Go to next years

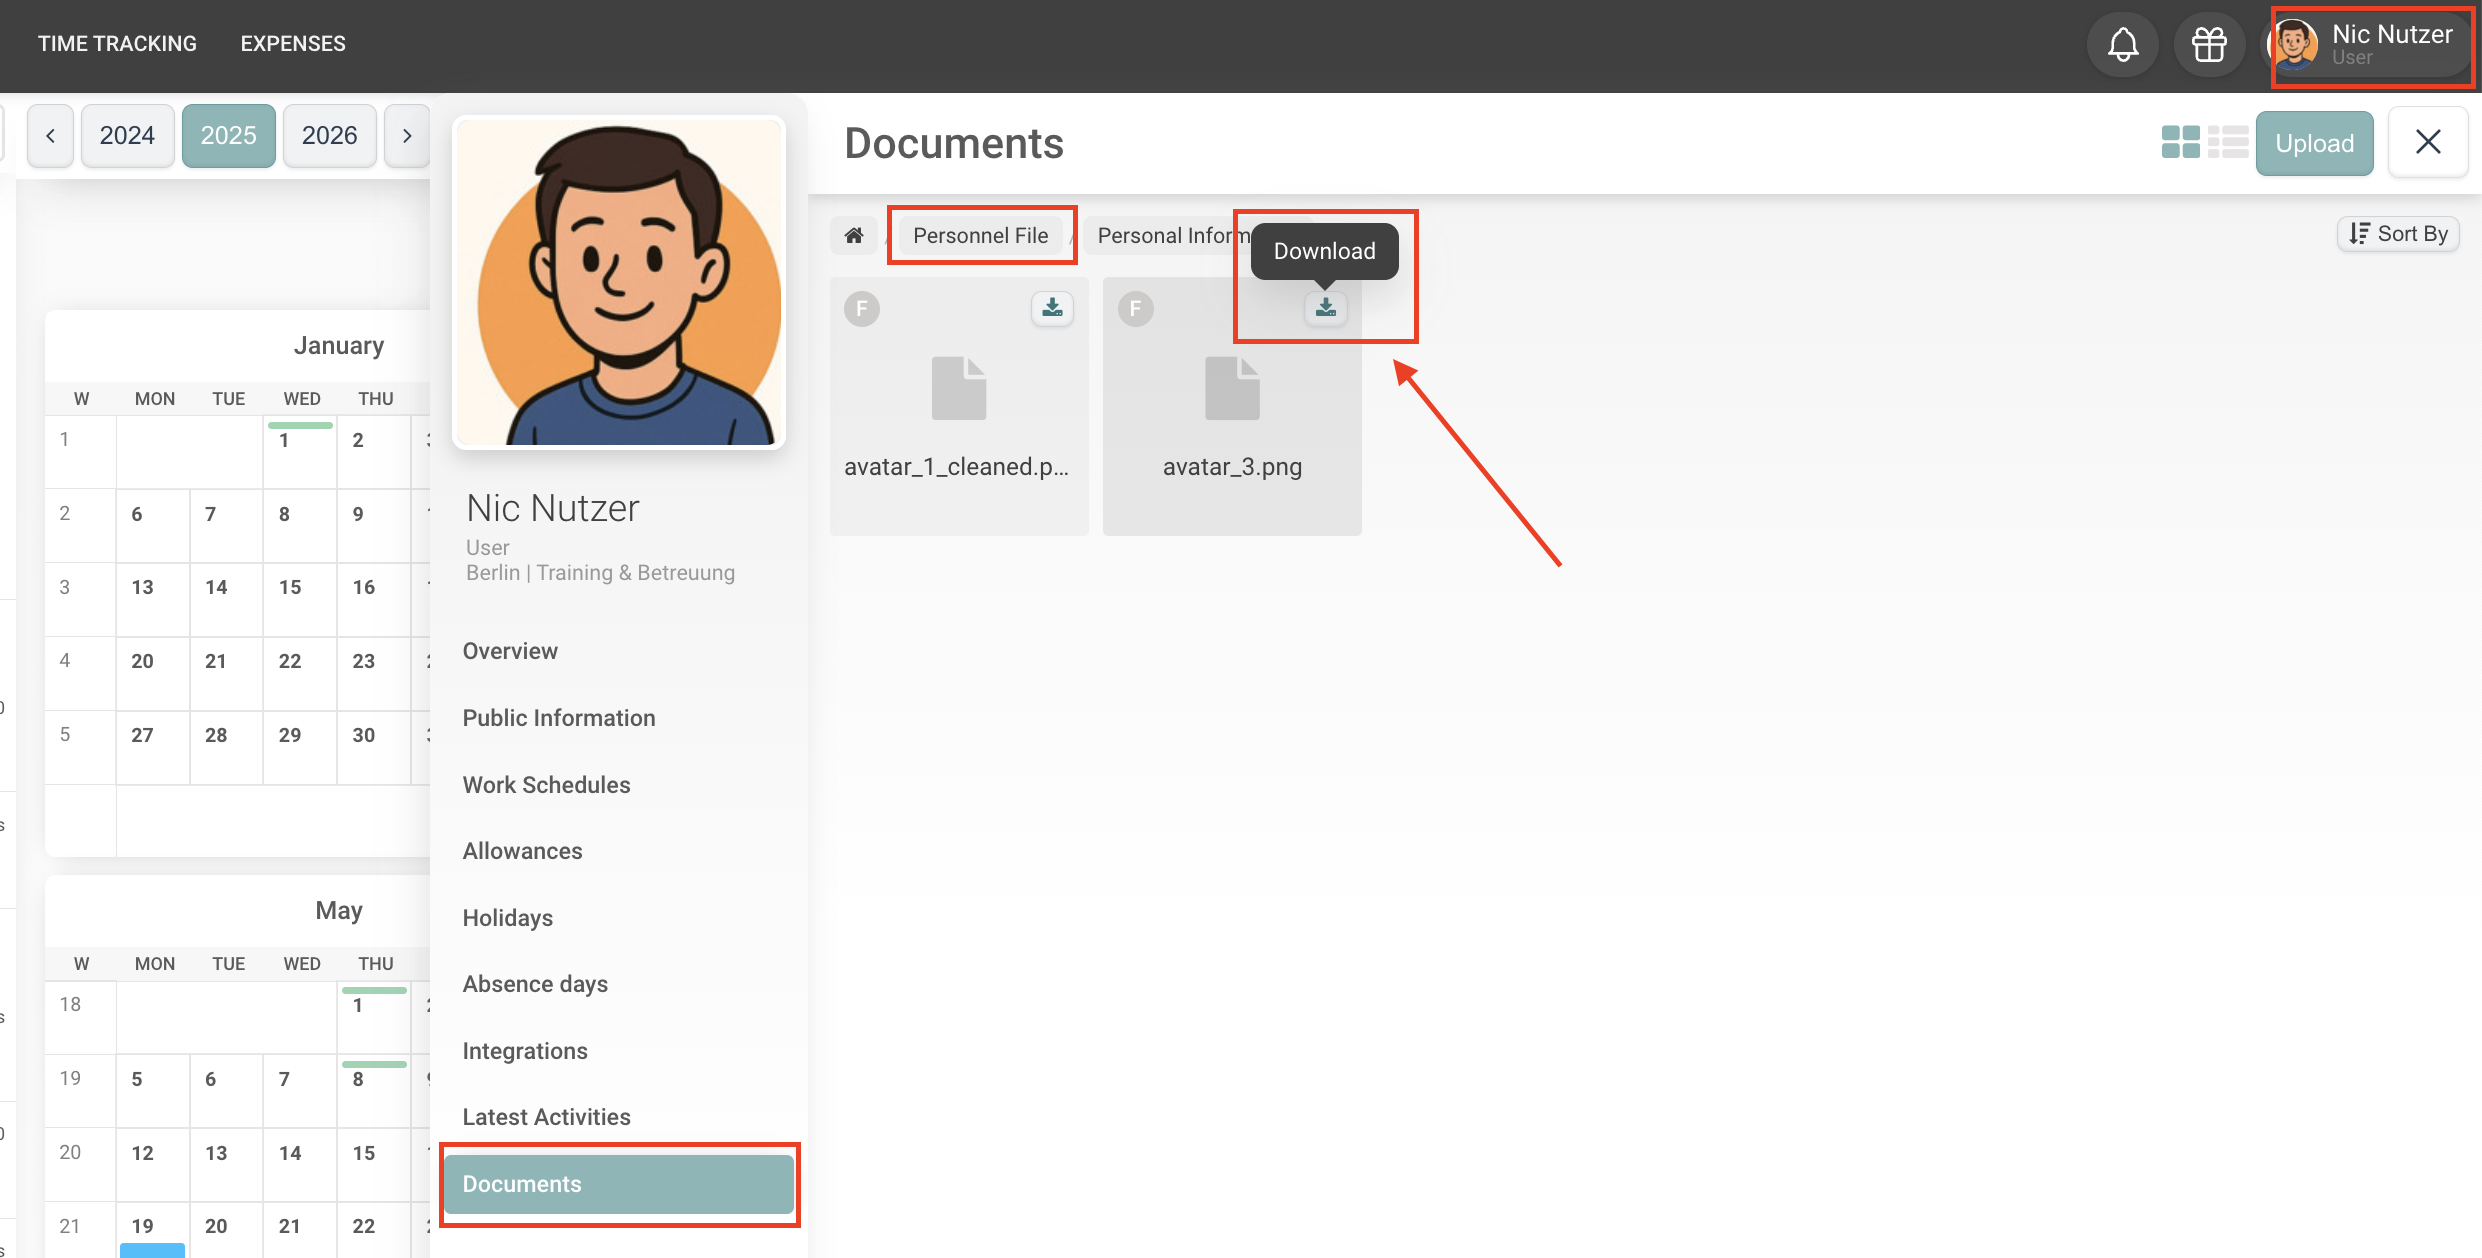(x=406, y=135)
